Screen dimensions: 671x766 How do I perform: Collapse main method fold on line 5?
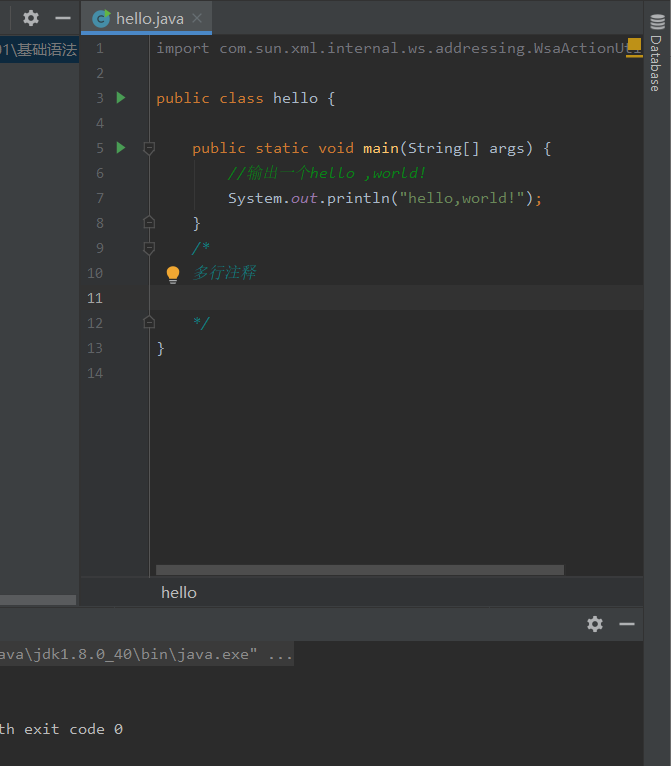(149, 148)
